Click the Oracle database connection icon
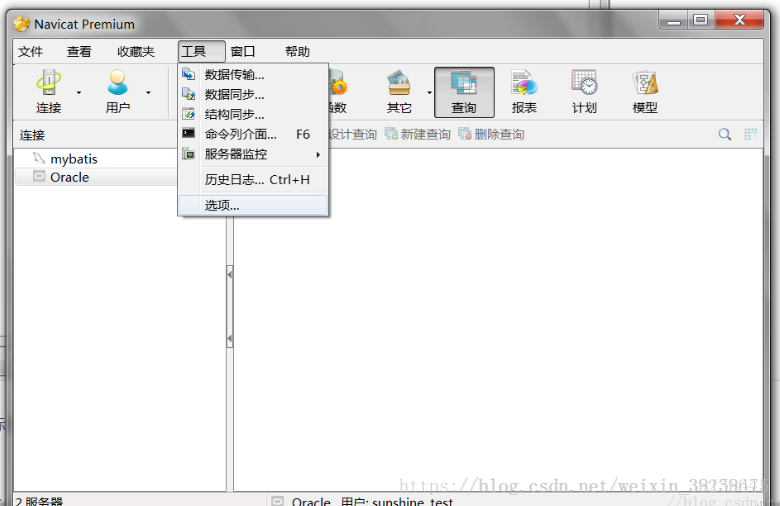Screen dimensions: 780x506 tap(39, 176)
